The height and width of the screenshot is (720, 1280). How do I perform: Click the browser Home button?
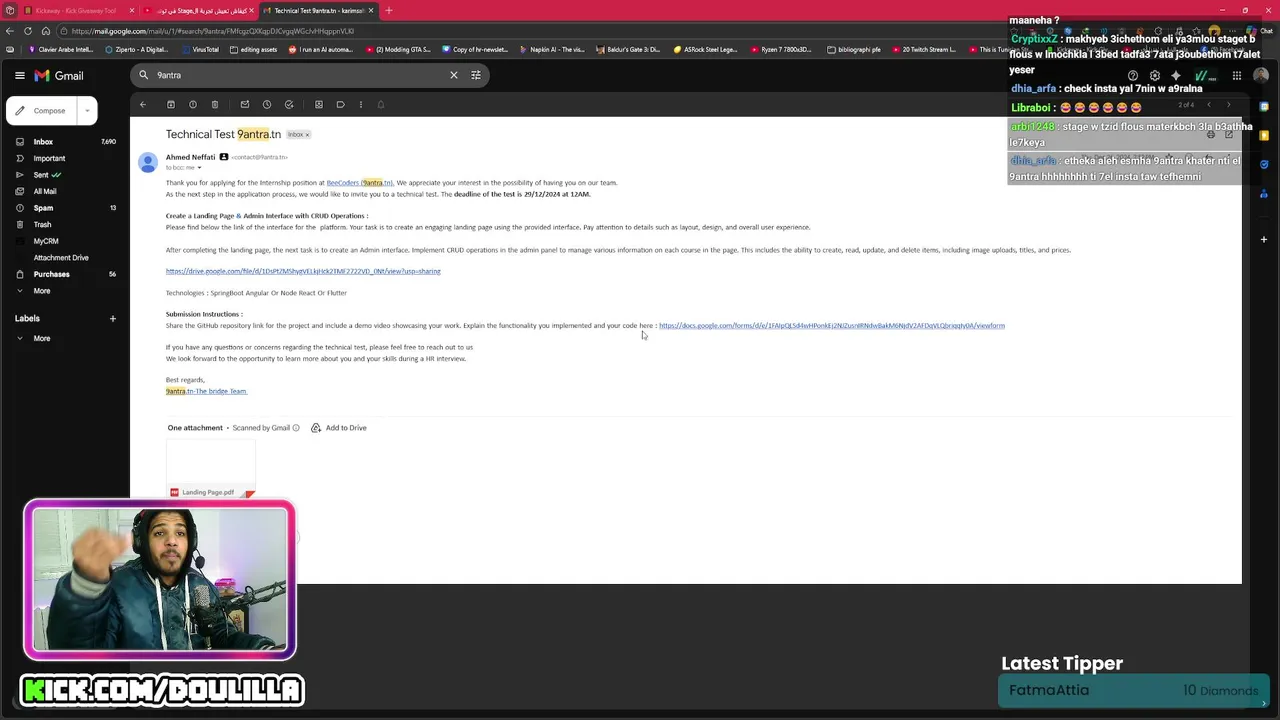pyautogui.click(x=46, y=31)
